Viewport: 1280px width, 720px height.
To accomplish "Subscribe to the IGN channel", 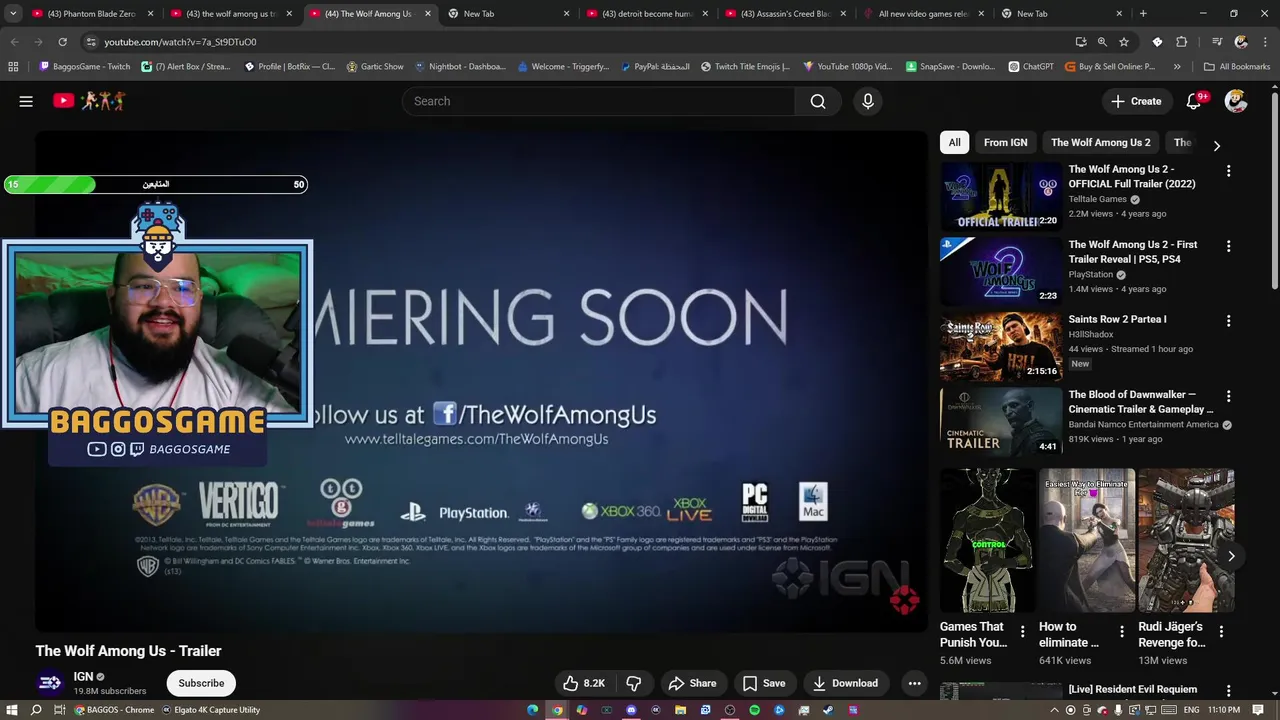I will point(201,683).
